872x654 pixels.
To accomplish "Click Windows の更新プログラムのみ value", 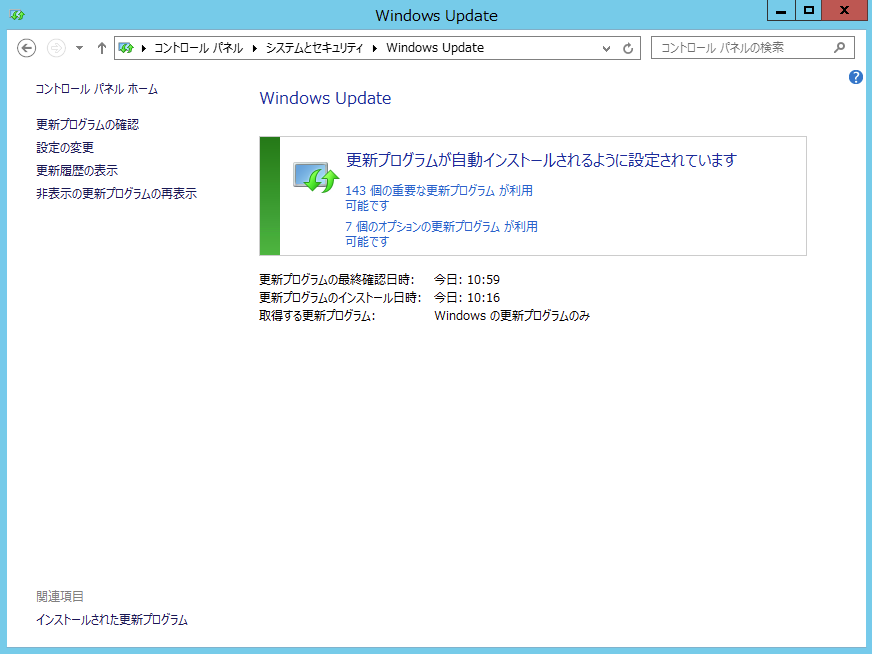I will coord(512,316).
